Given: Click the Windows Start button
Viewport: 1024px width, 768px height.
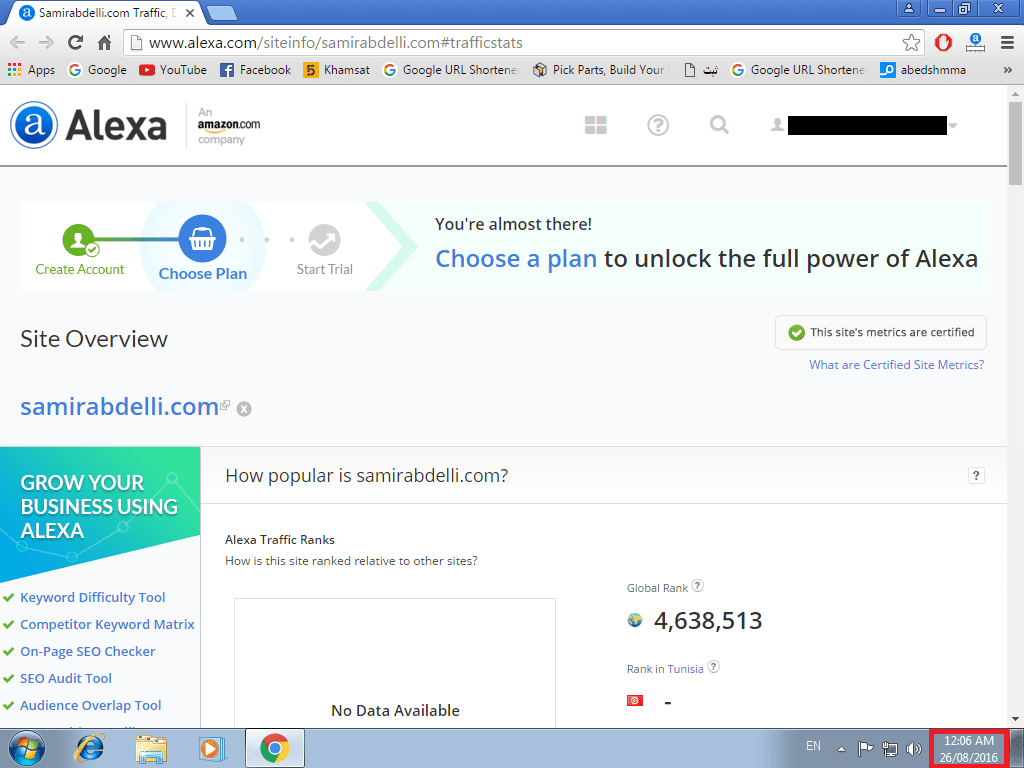Looking at the screenshot, I should coord(27,748).
